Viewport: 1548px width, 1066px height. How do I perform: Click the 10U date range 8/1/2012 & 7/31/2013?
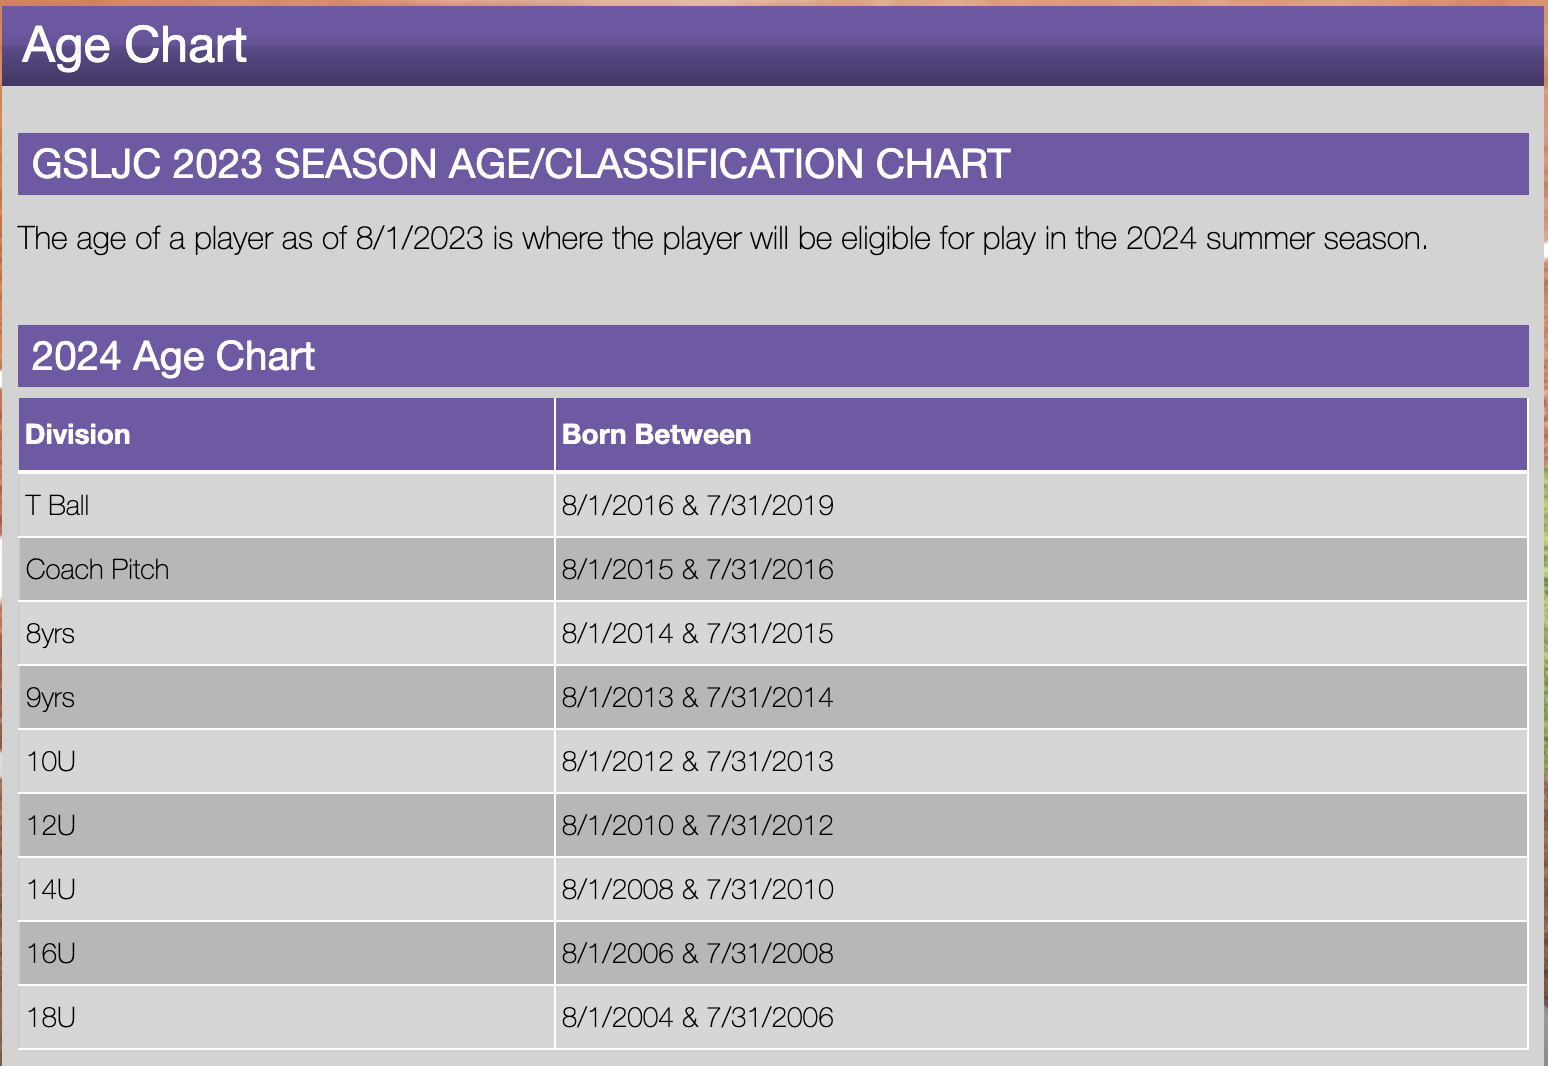coord(697,761)
